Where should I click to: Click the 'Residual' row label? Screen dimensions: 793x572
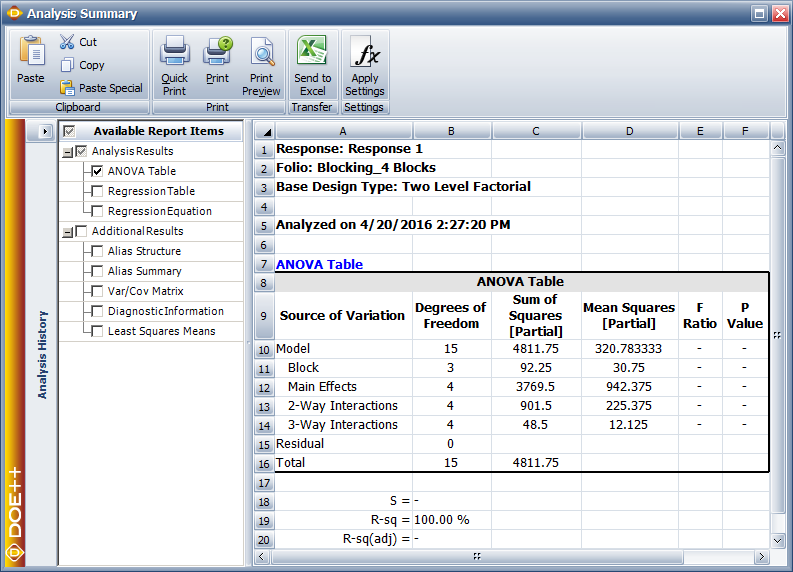(300, 444)
